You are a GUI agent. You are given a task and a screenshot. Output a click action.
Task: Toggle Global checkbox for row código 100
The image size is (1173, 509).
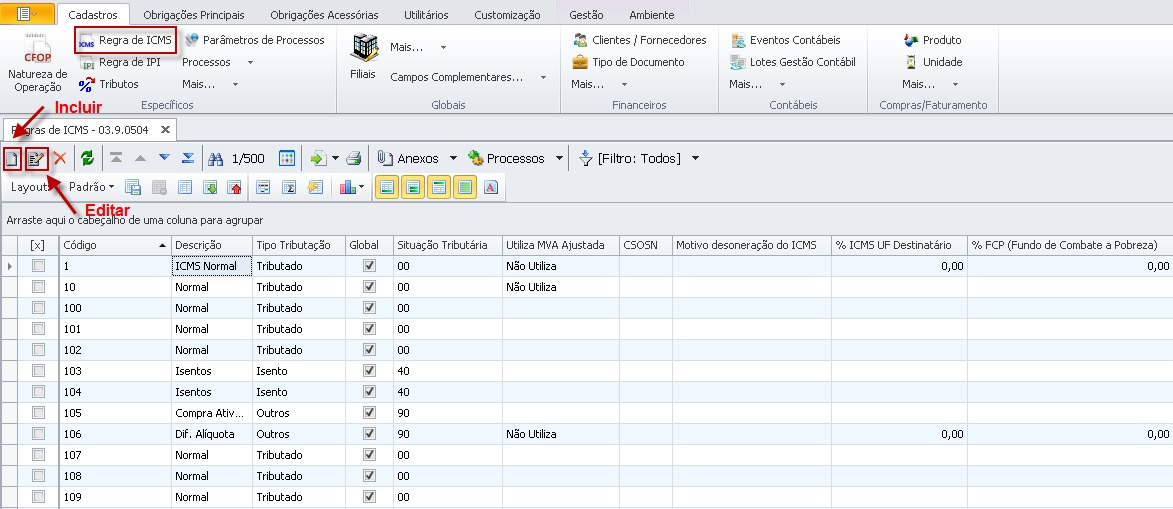(x=369, y=308)
